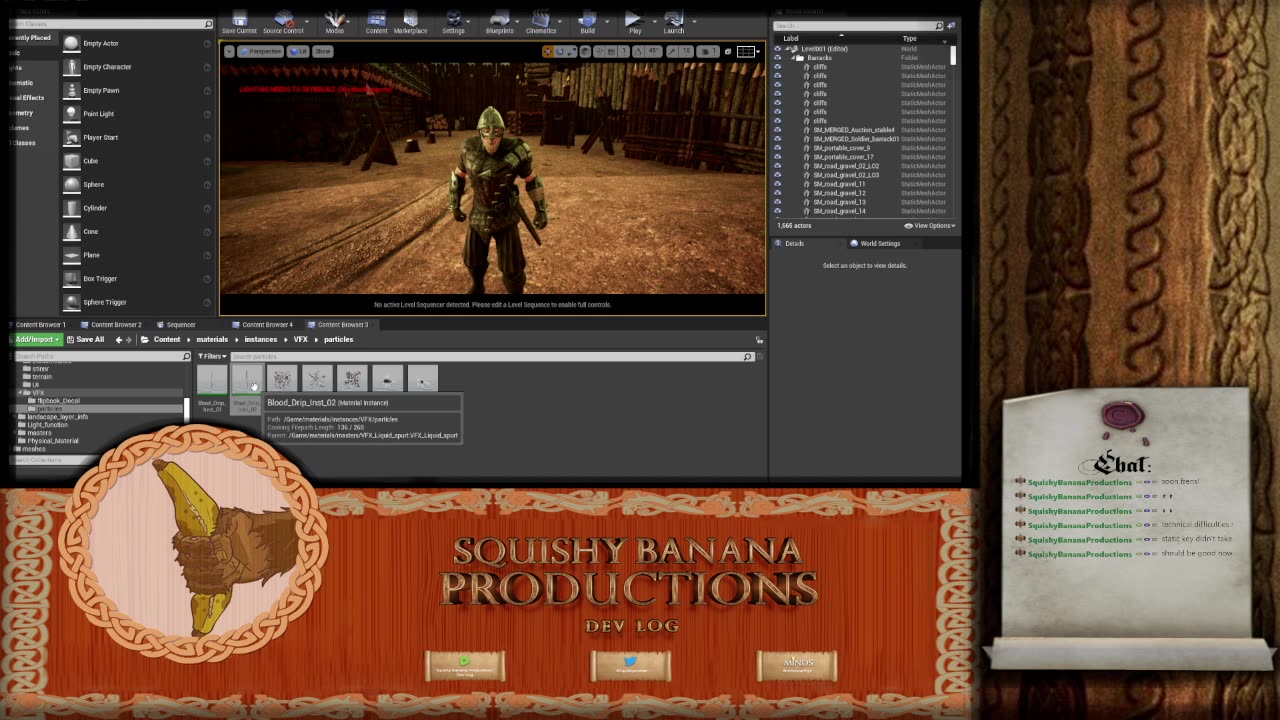This screenshot has width=1280, height=720.
Task: Toggle visibility of SM_road_gravel_02_LO2
Action: pyautogui.click(x=778, y=166)
